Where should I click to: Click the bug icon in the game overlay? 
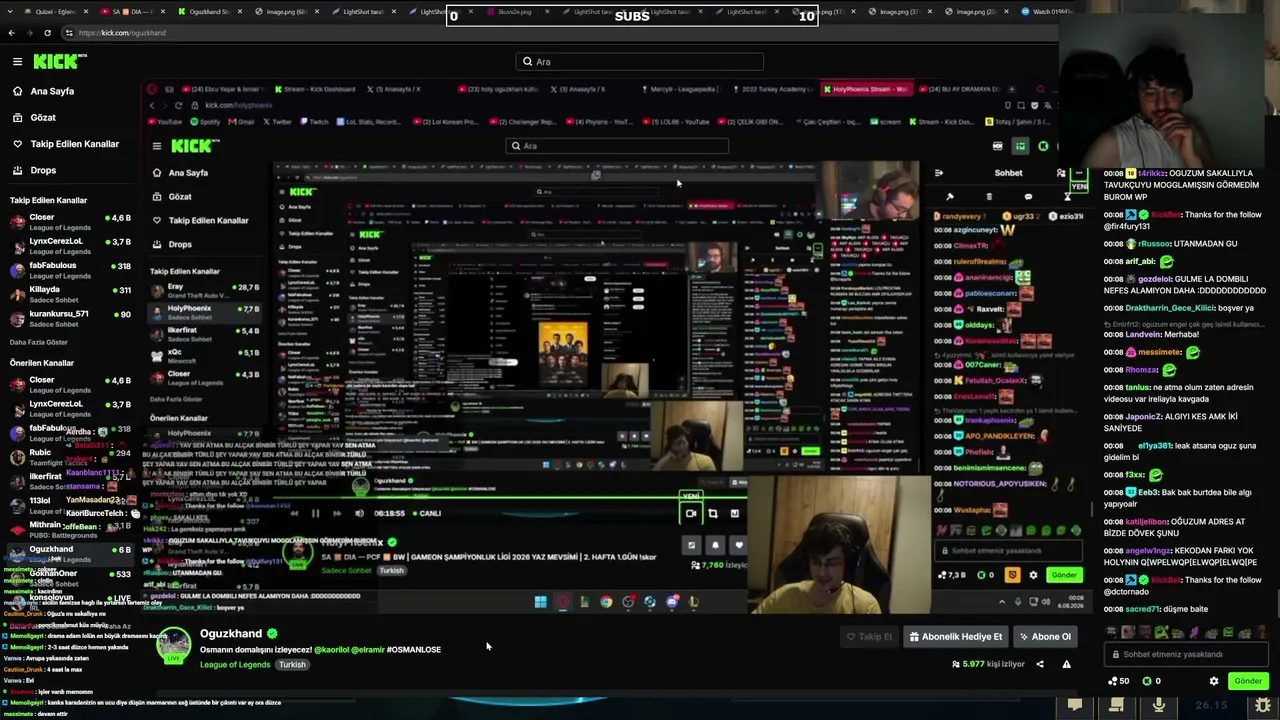[x=1263, y=706]
